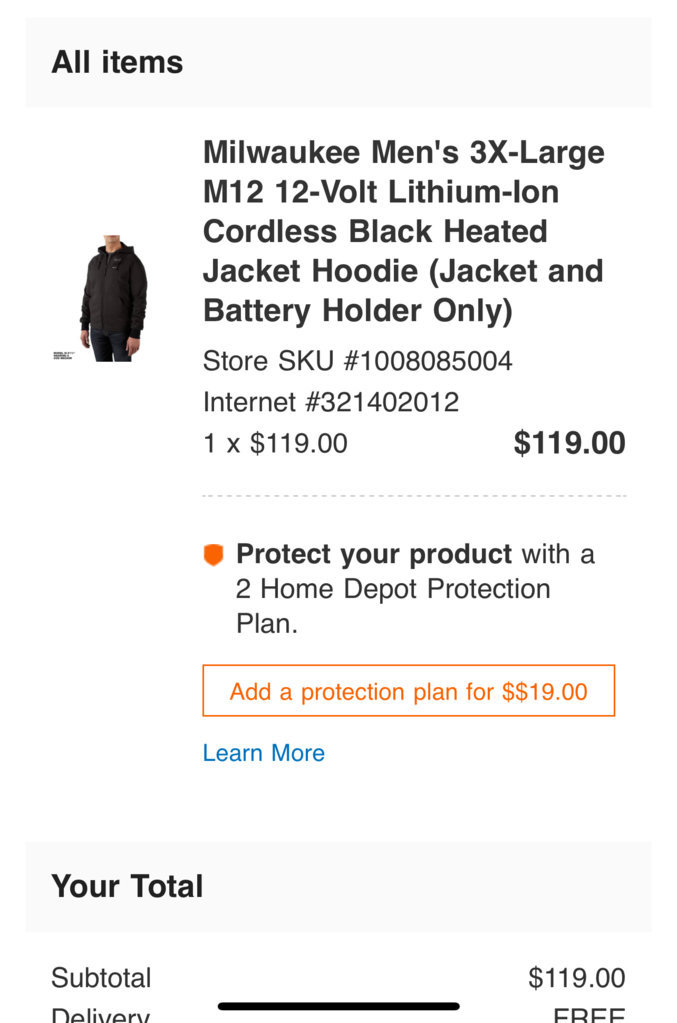Tap the orange protection shield icon

coord(213,555)
